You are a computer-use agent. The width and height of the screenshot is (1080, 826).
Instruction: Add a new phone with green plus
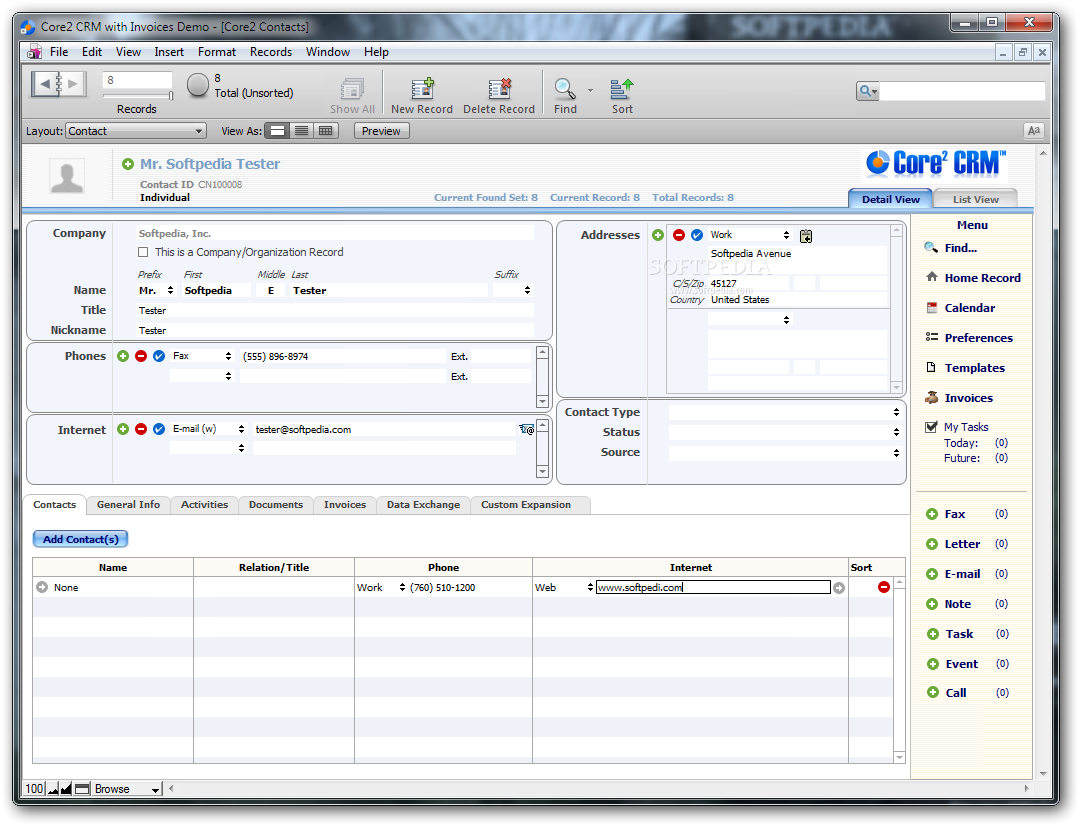click(x=123, y=356)
